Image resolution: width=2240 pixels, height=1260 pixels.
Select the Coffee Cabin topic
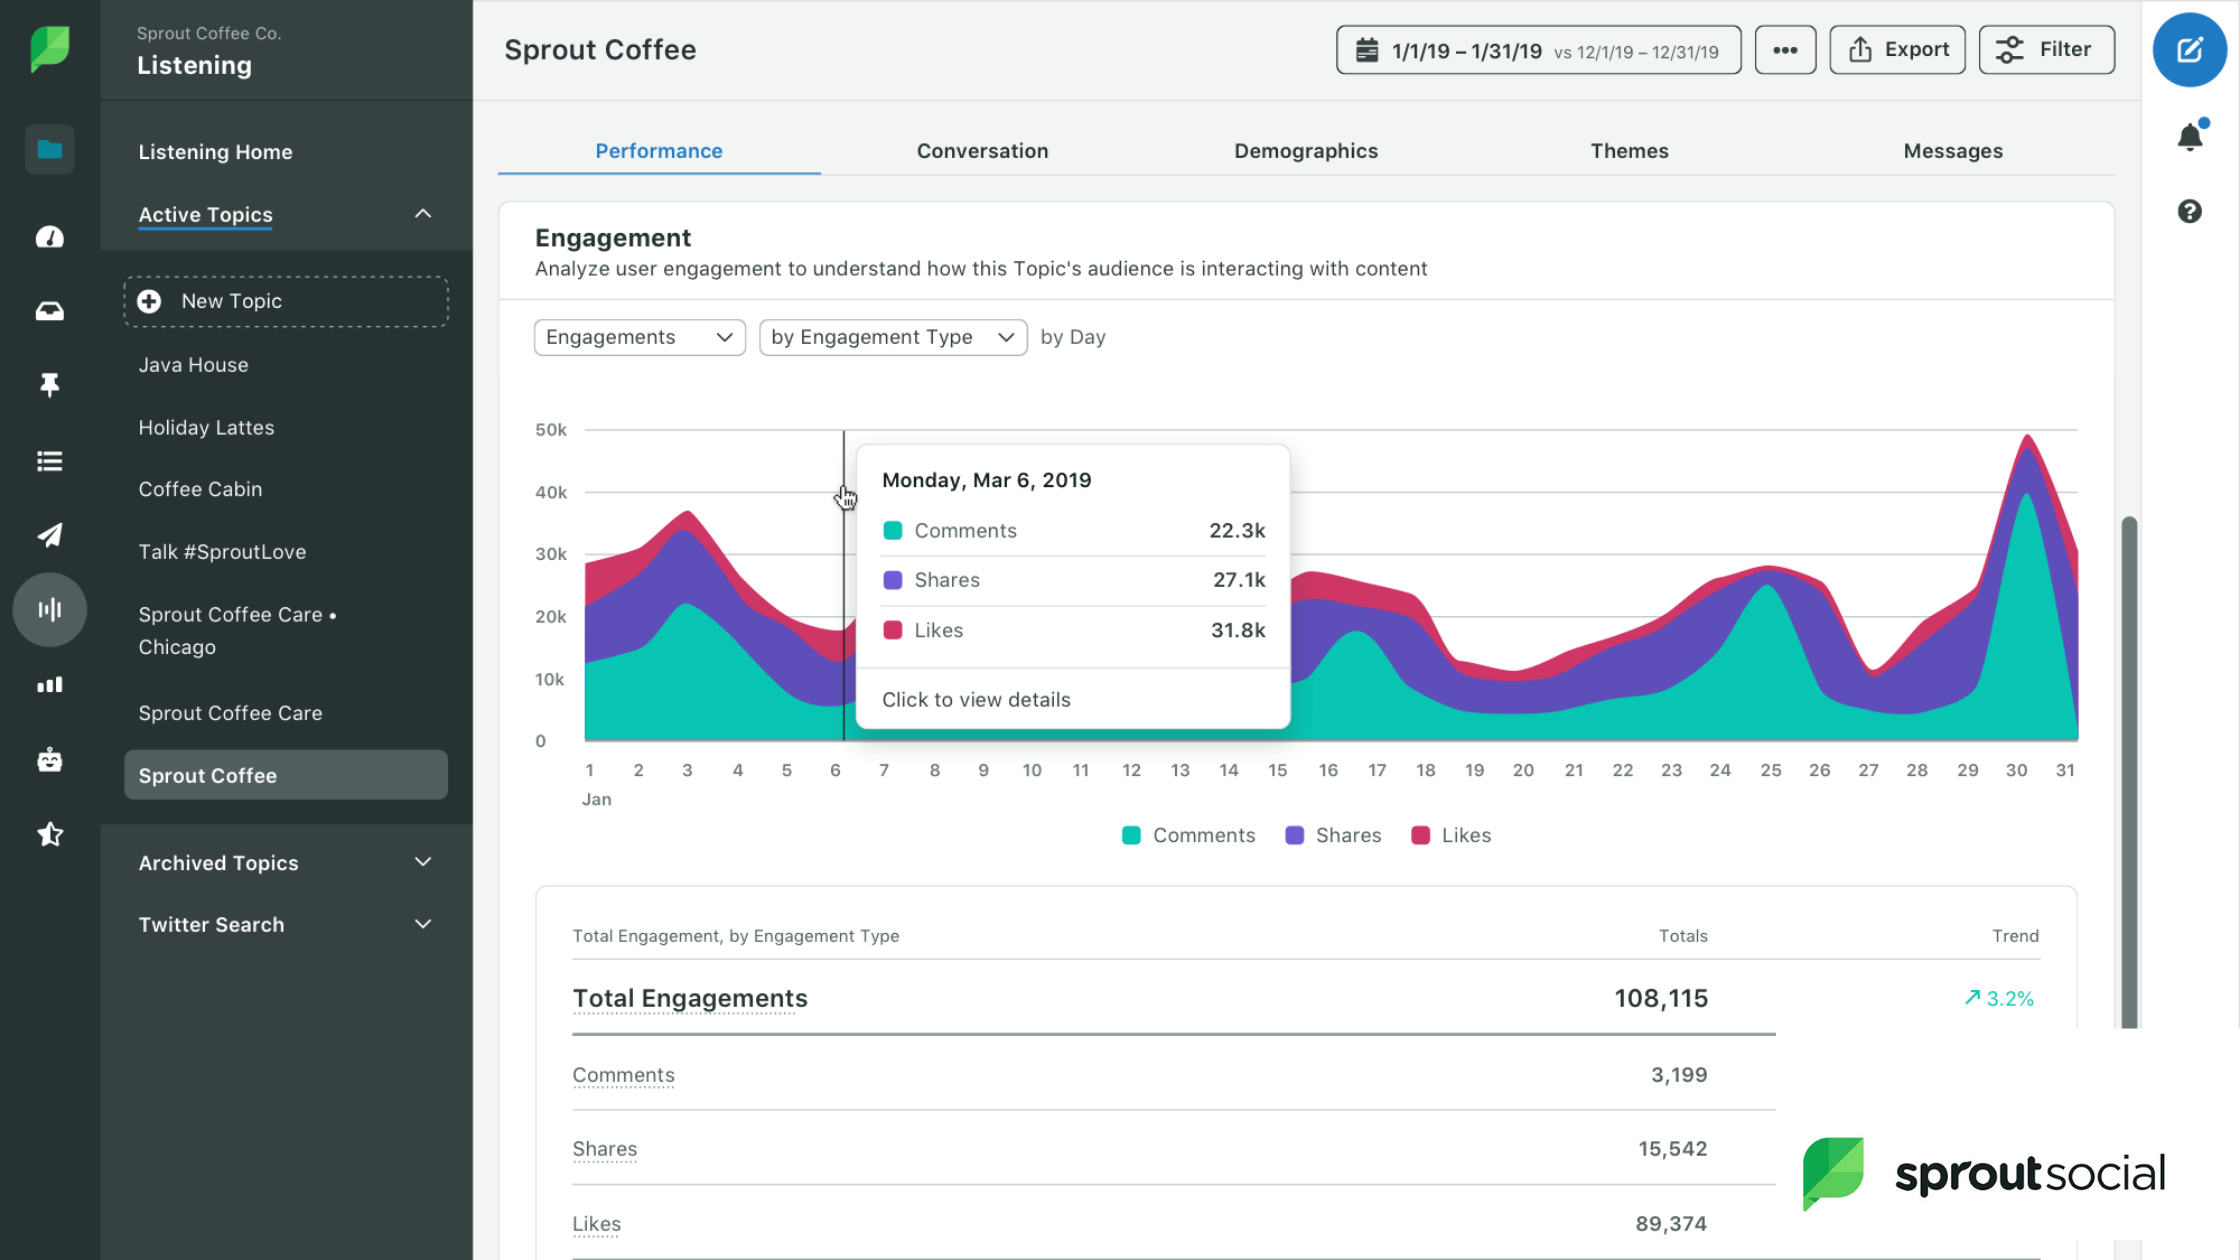click(200, 489)
